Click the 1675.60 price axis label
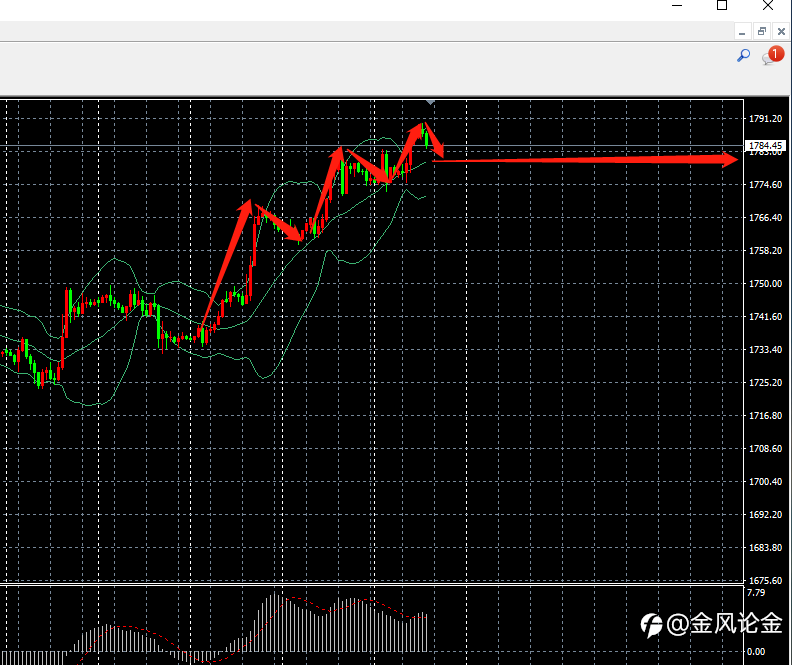Viewport: 792px width, 665px height. [765, 581]
